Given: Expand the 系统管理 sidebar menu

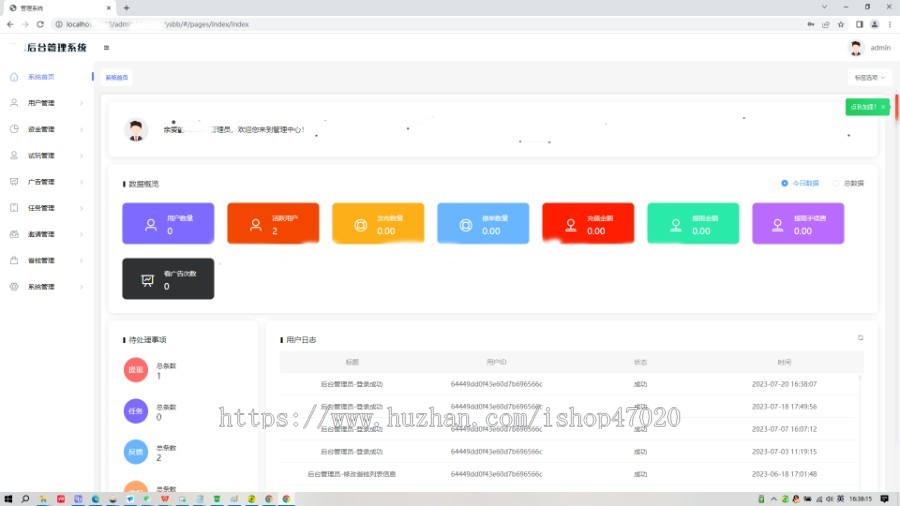Looking at the screenshot, I should 47,287.
